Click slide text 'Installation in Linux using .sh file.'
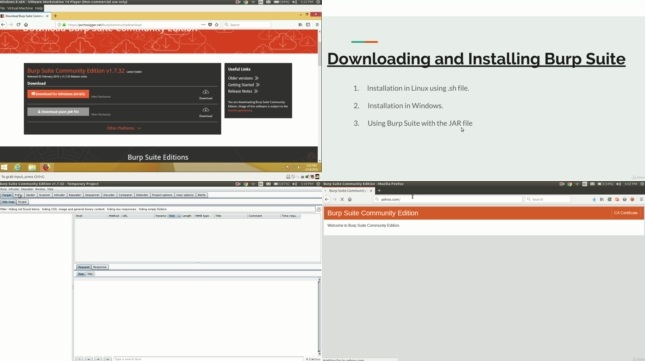645x361 pixels. point(418,88)
